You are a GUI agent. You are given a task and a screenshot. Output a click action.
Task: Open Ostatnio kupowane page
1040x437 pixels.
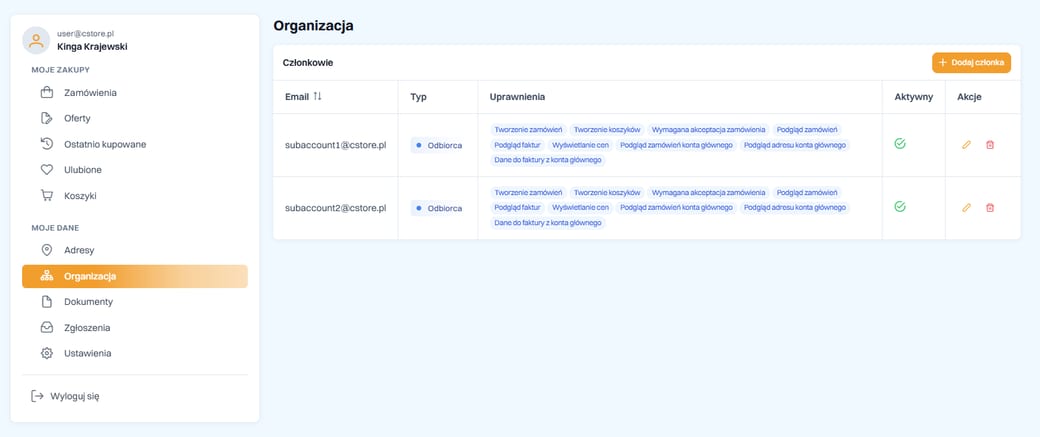point(135,144)
